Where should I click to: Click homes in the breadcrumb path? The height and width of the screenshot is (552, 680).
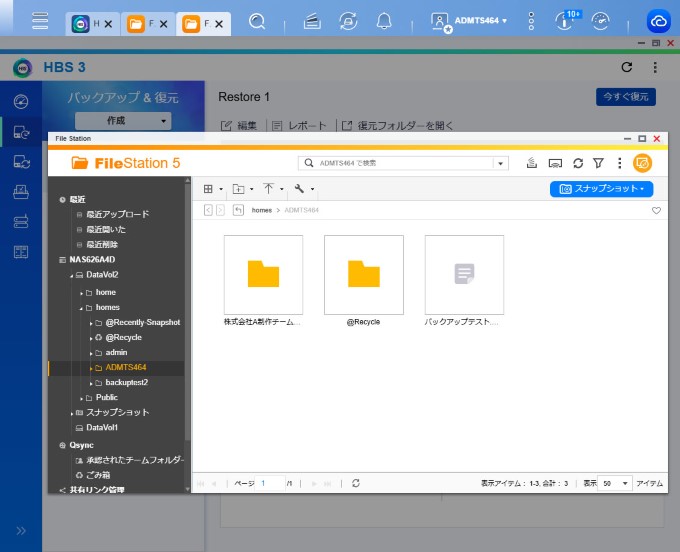coord(262,210)
